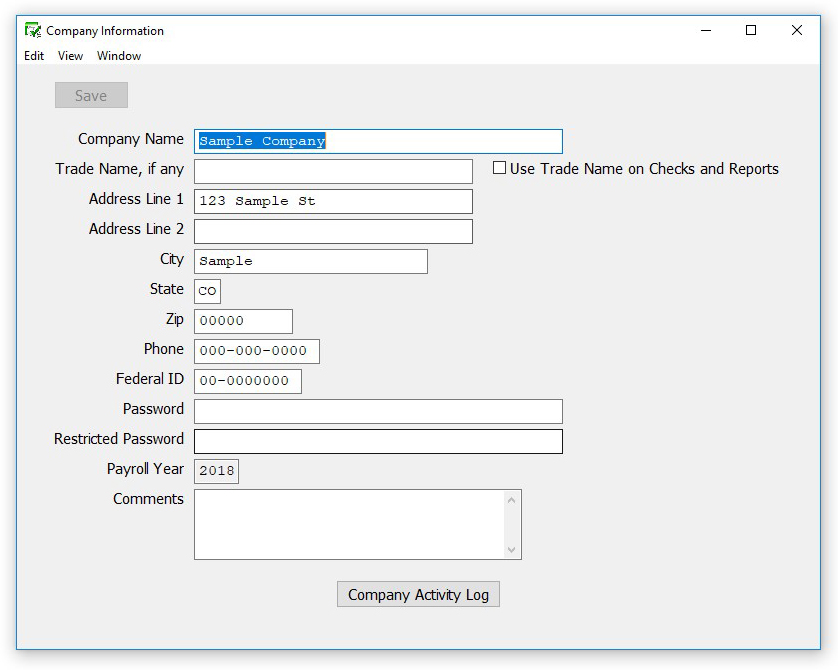The width and height of the screenshot is (838, 670).
Task: Open the View menu
Action: [x=69, y=56]
